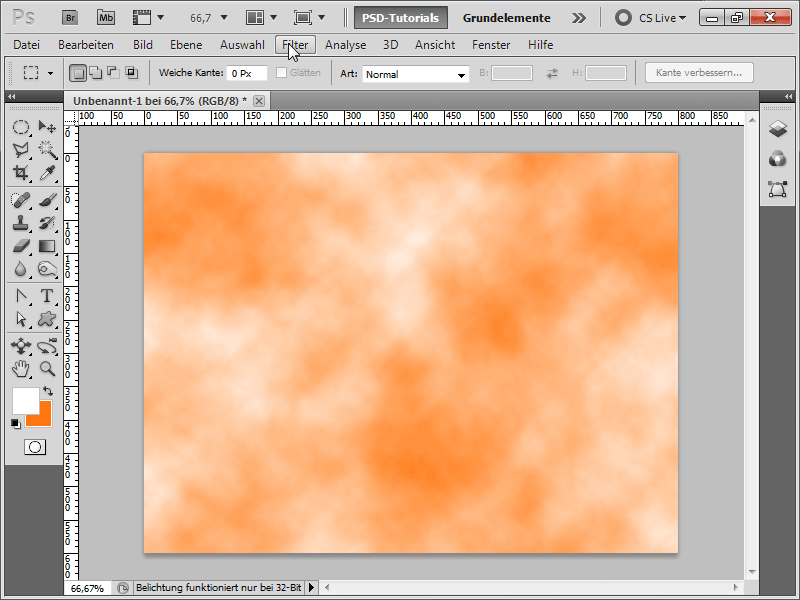Select the 3D Object Rotate tool
This screenshot has width=800, height=600.
(x=21, y=346)
